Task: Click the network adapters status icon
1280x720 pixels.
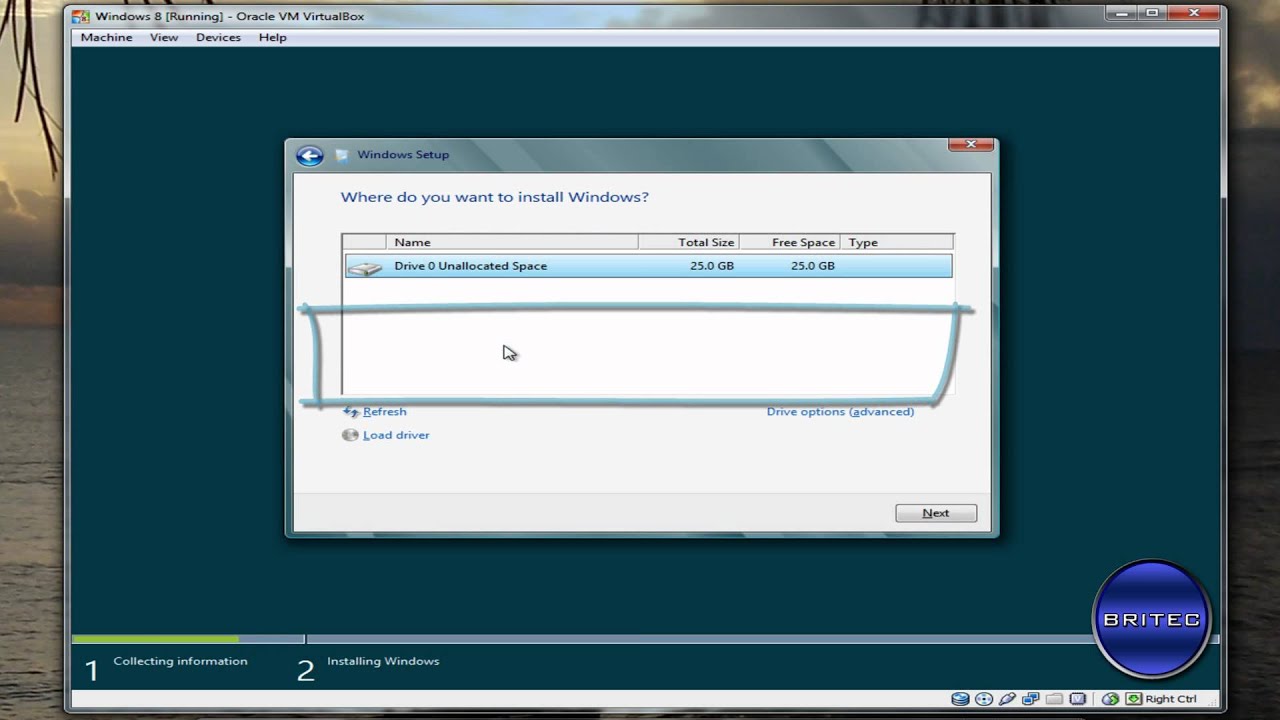Action: point(1030,699)
